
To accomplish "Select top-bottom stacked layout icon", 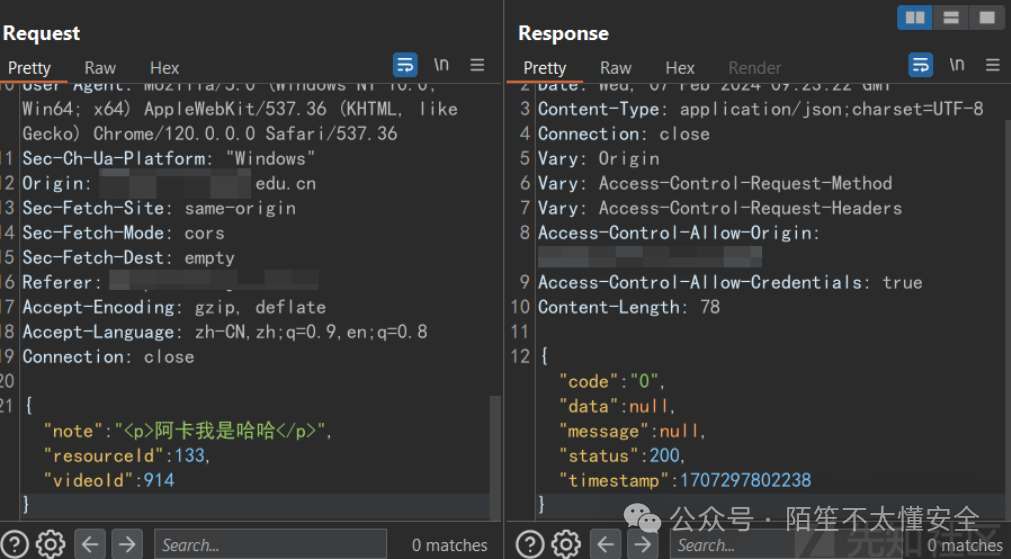I will (x=951, y=17).
